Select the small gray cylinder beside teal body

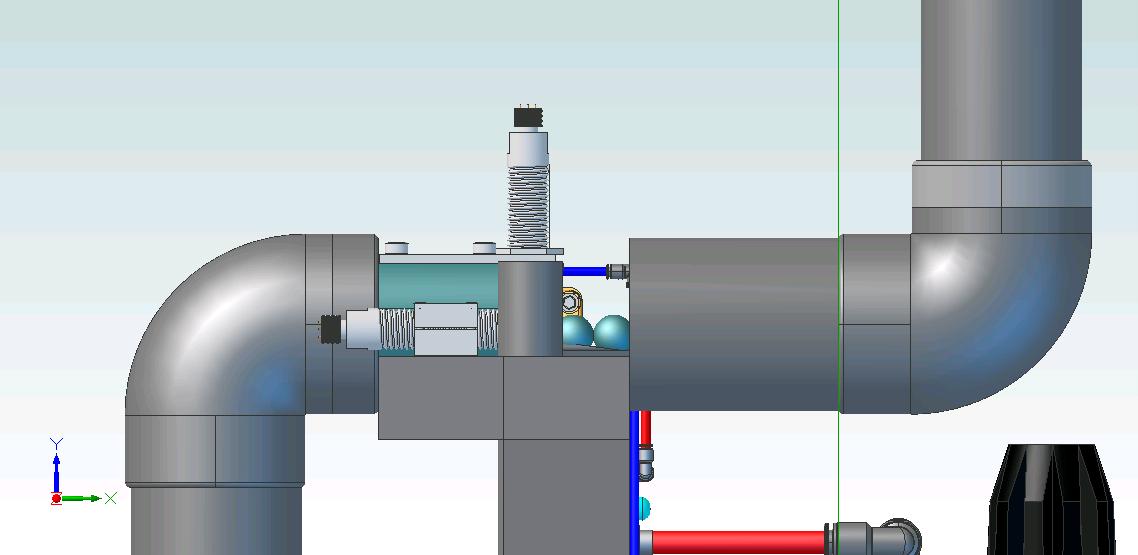[x=531, y=308]
